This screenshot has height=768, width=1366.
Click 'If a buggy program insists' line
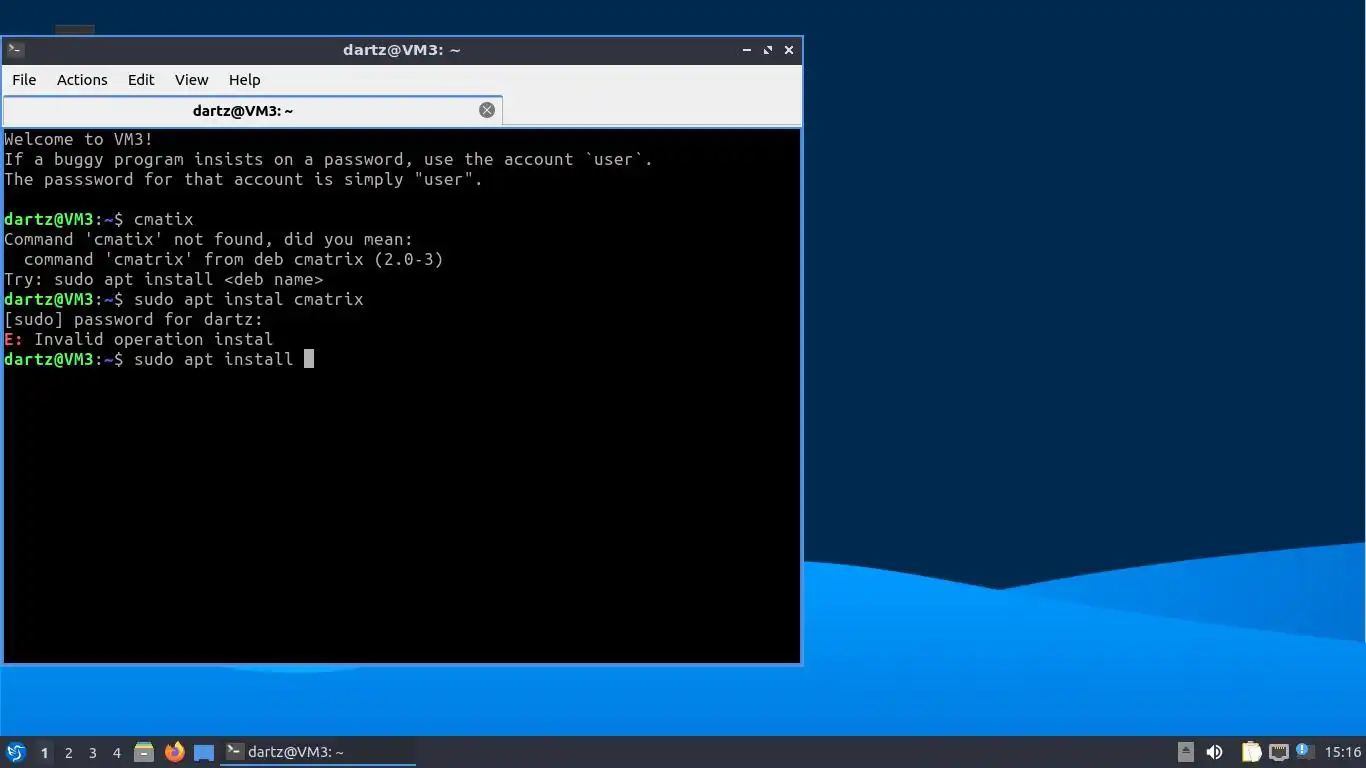point(329,159)
